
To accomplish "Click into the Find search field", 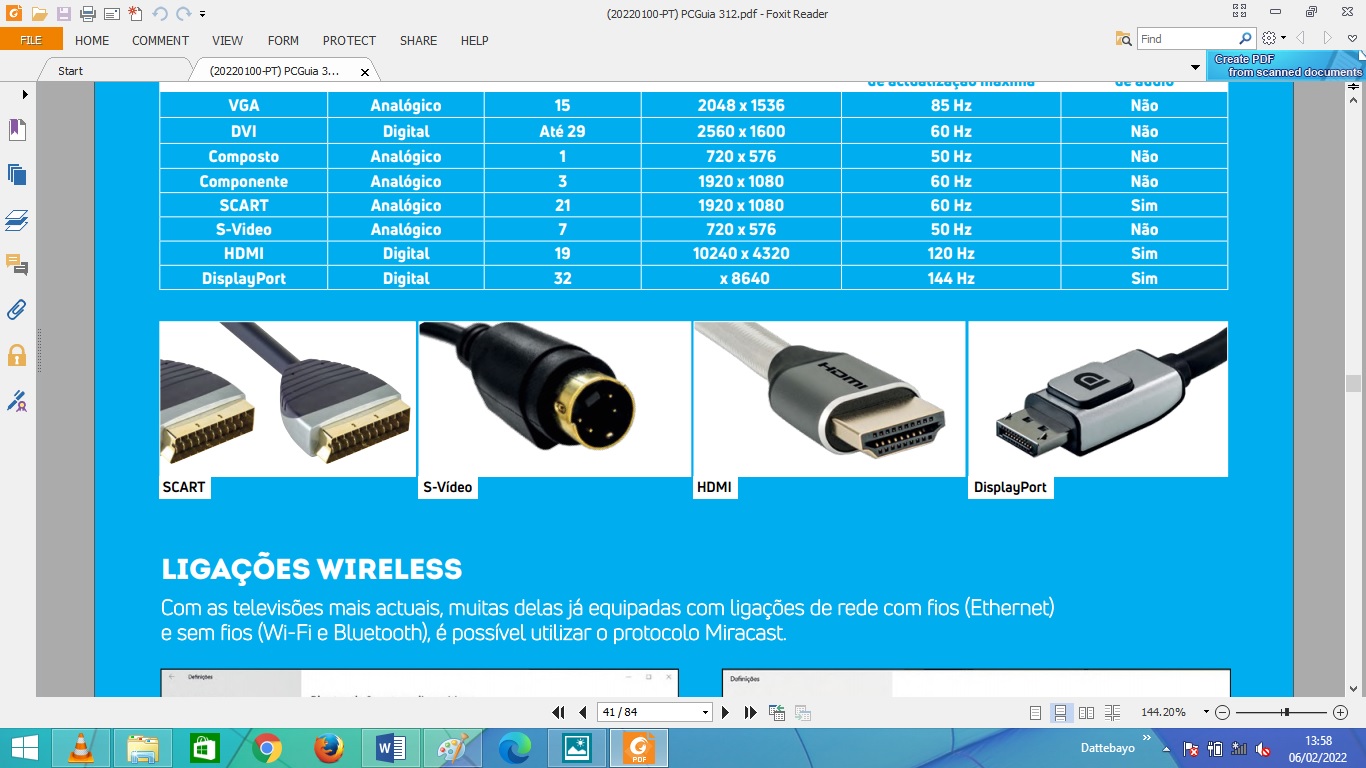I will 1188,39.
